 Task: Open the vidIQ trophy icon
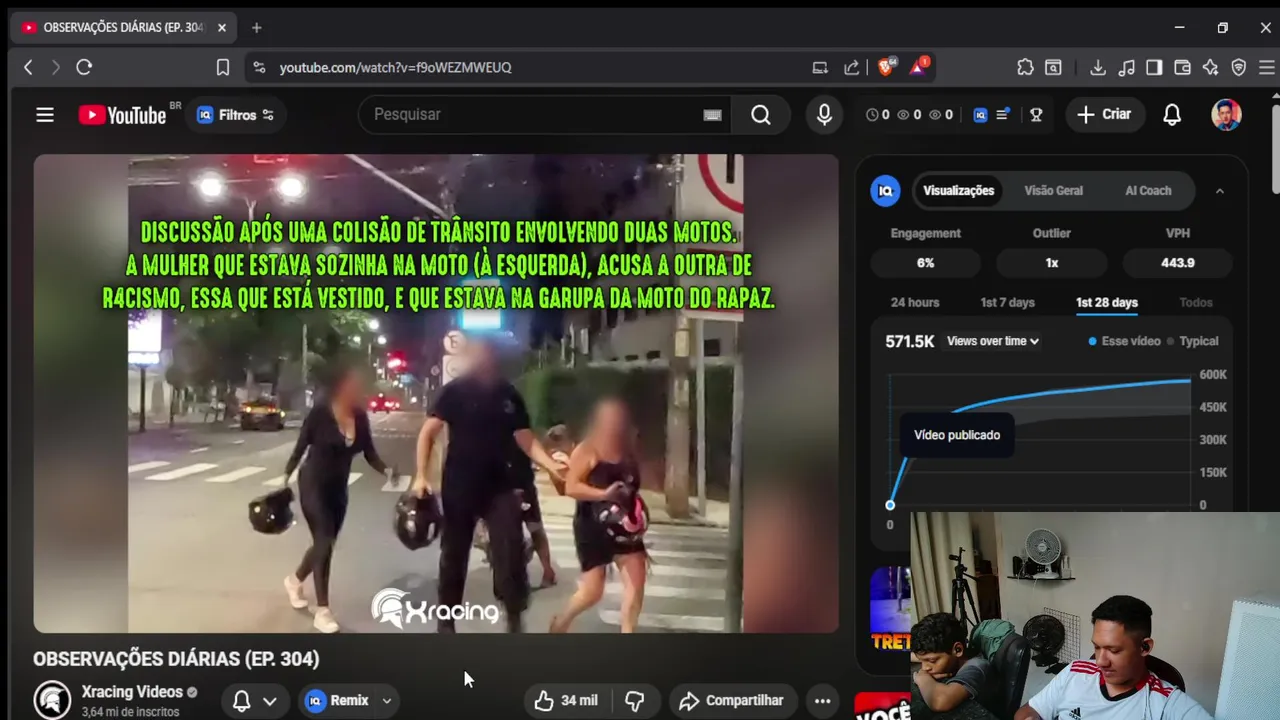point(1036,115)
